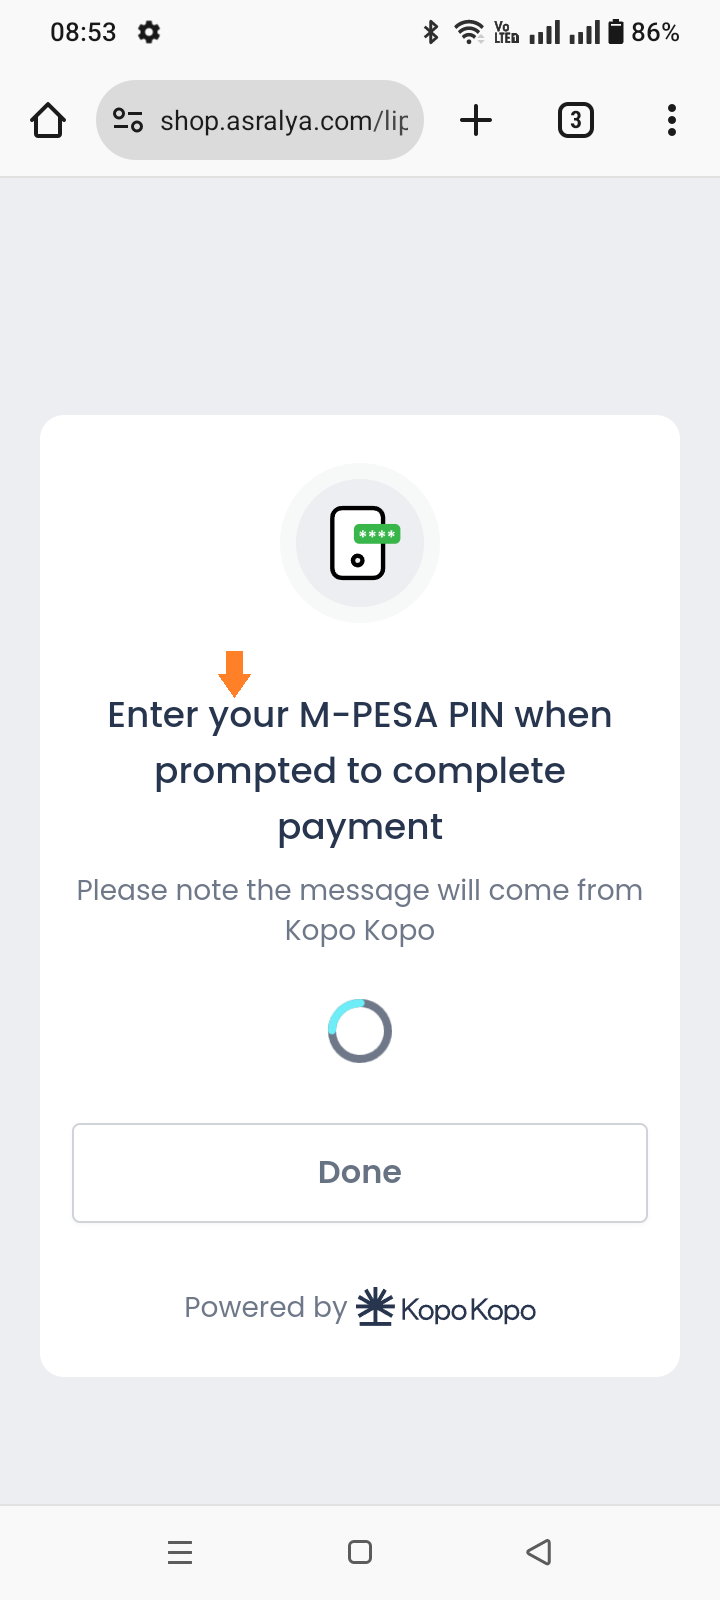
Task: Tap the home icon in the browser toolbar
Action: click(47, 119)
